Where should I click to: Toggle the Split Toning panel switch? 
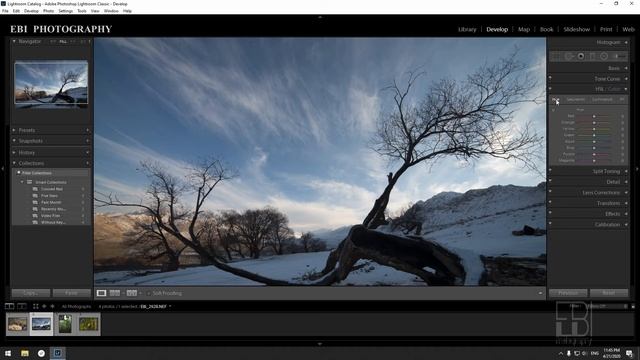pyautogui.click(x=550, y=170)
